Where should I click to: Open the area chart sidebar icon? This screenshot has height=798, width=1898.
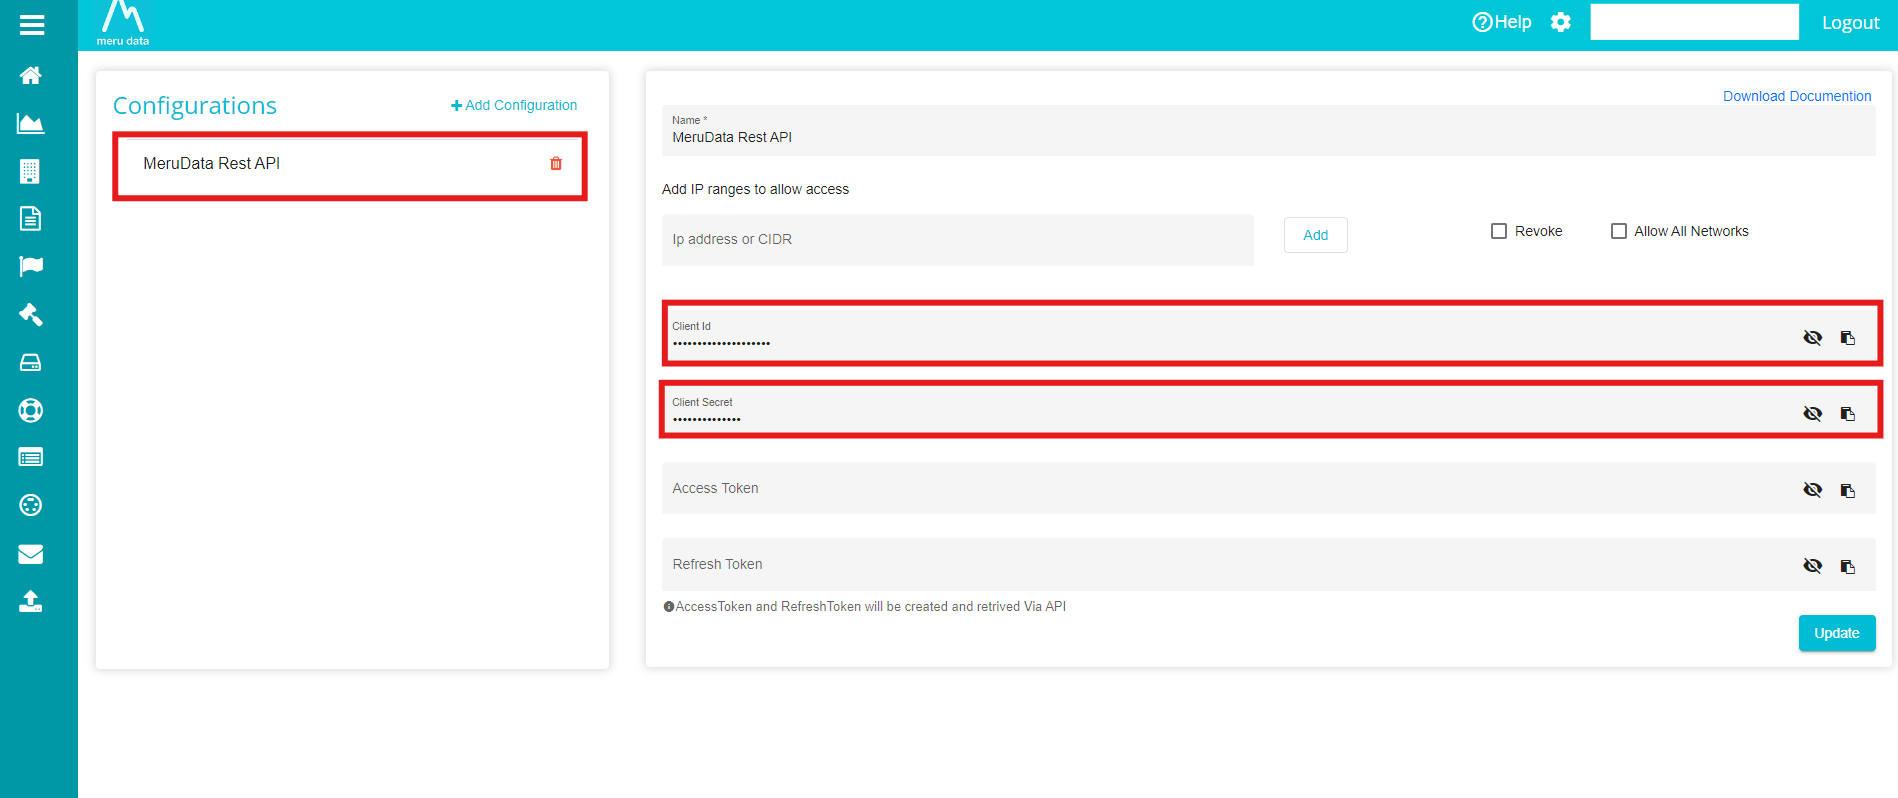point(31,123)
